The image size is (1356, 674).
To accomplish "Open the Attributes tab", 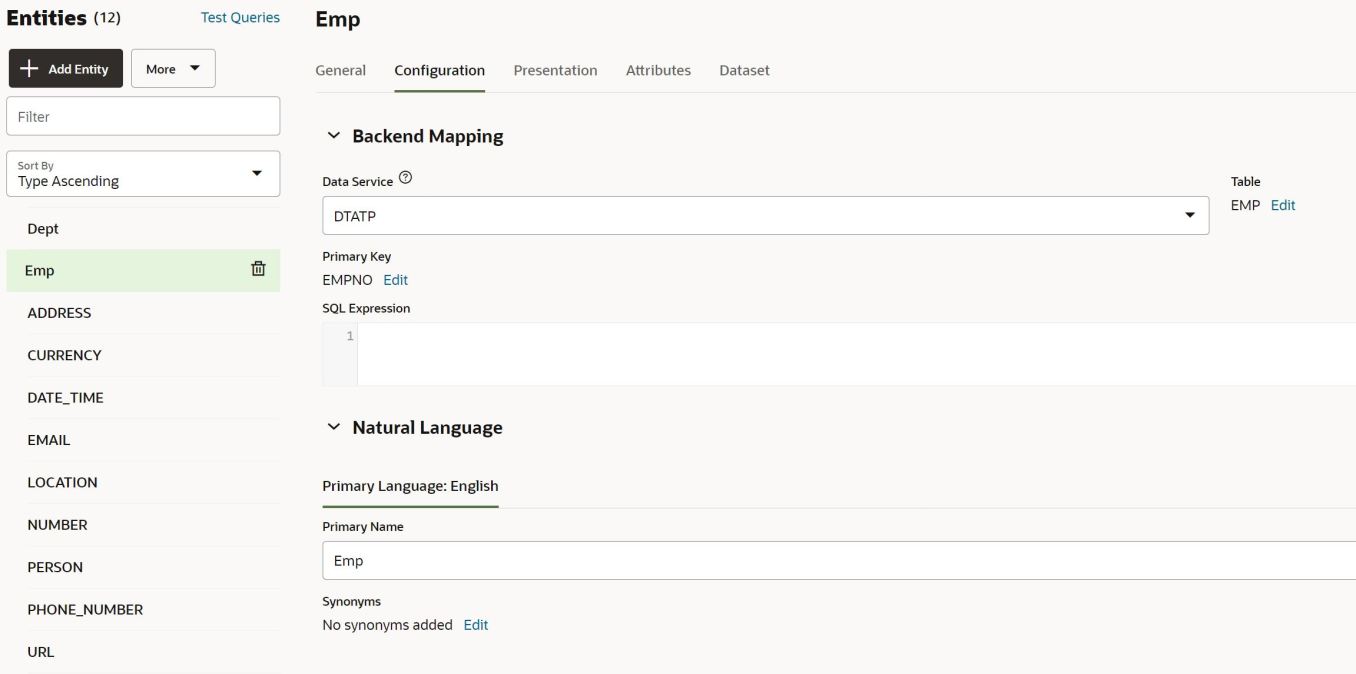I will 658,70.
